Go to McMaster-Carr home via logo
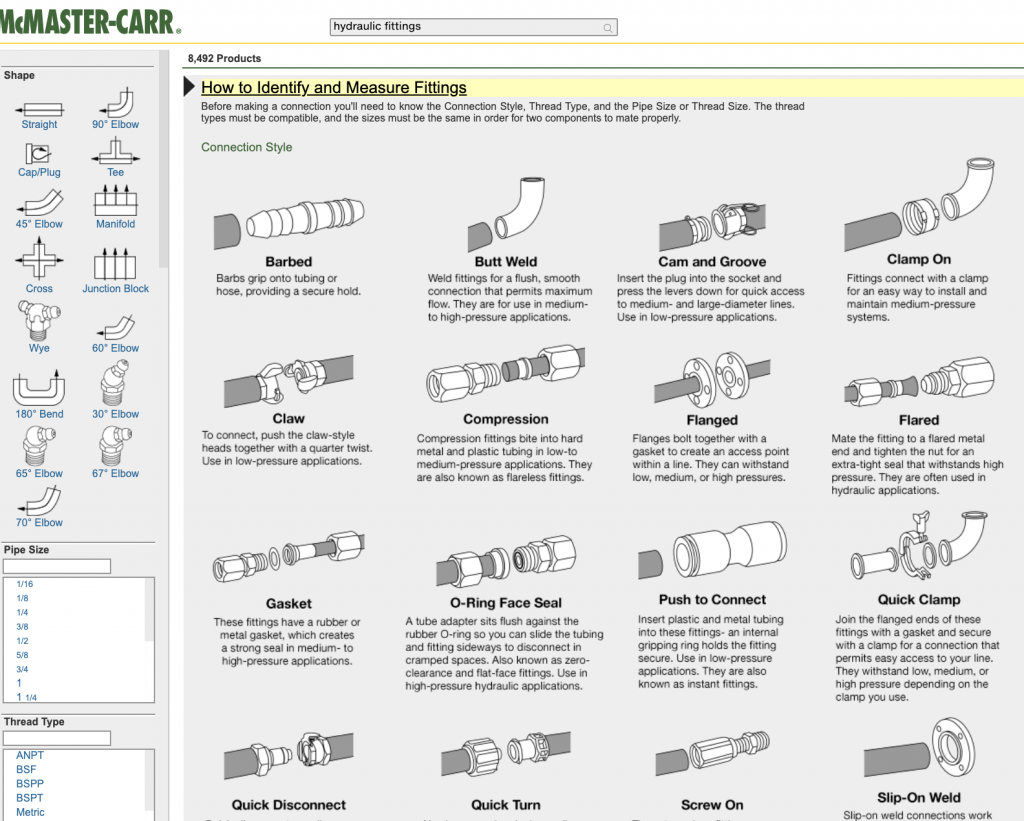 pyautogui.click(x=90, y=22)
